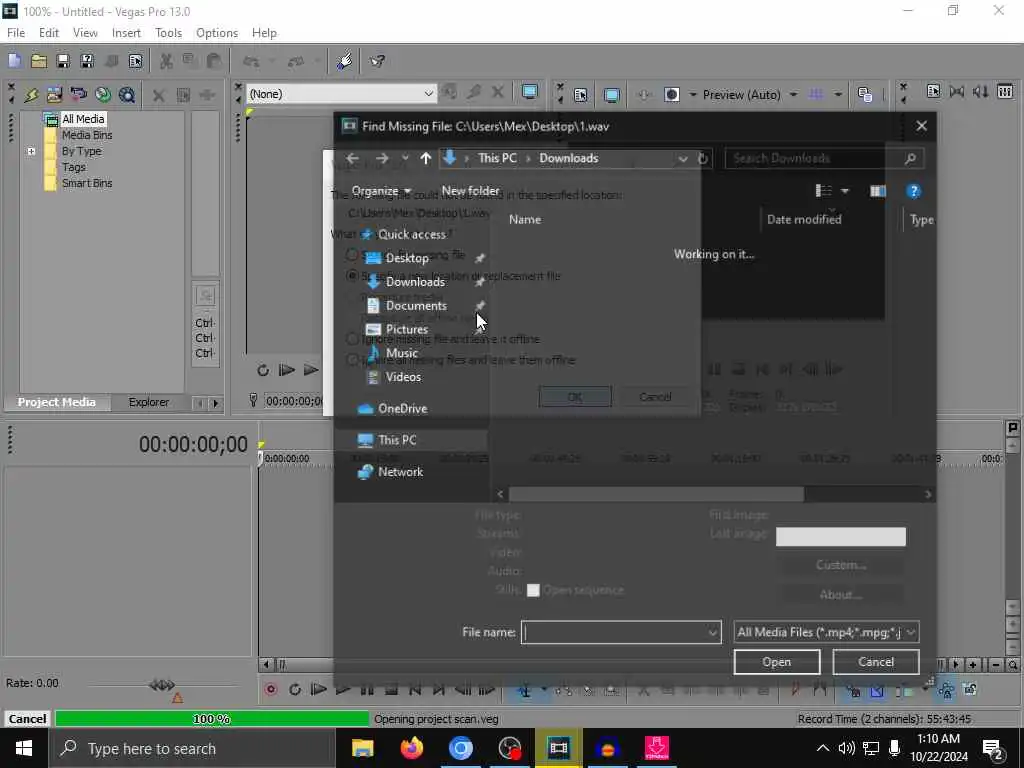Click the Cancel button in Find Missing File dialog

(x=876, y=662)
